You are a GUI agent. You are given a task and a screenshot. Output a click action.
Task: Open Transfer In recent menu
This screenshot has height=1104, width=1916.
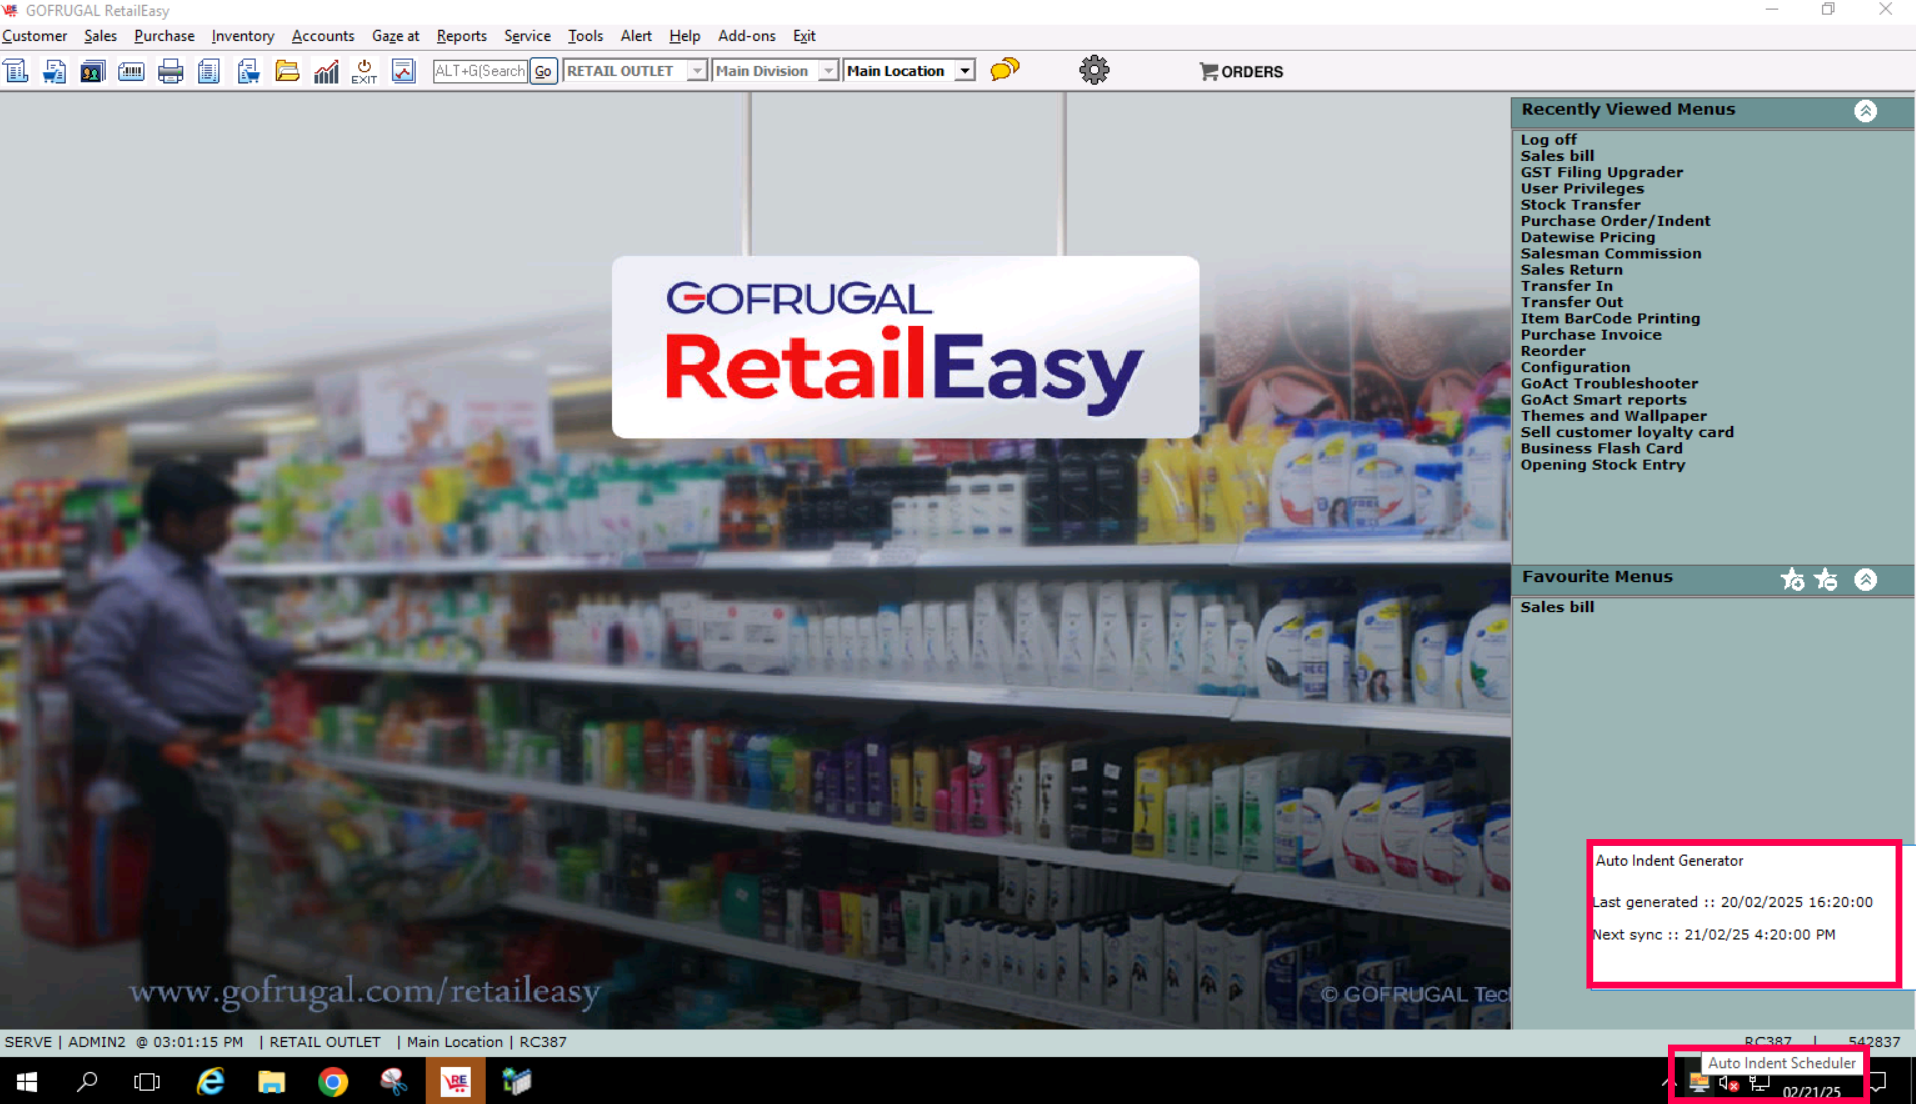pyautogui.click(x=1566, y=286)
